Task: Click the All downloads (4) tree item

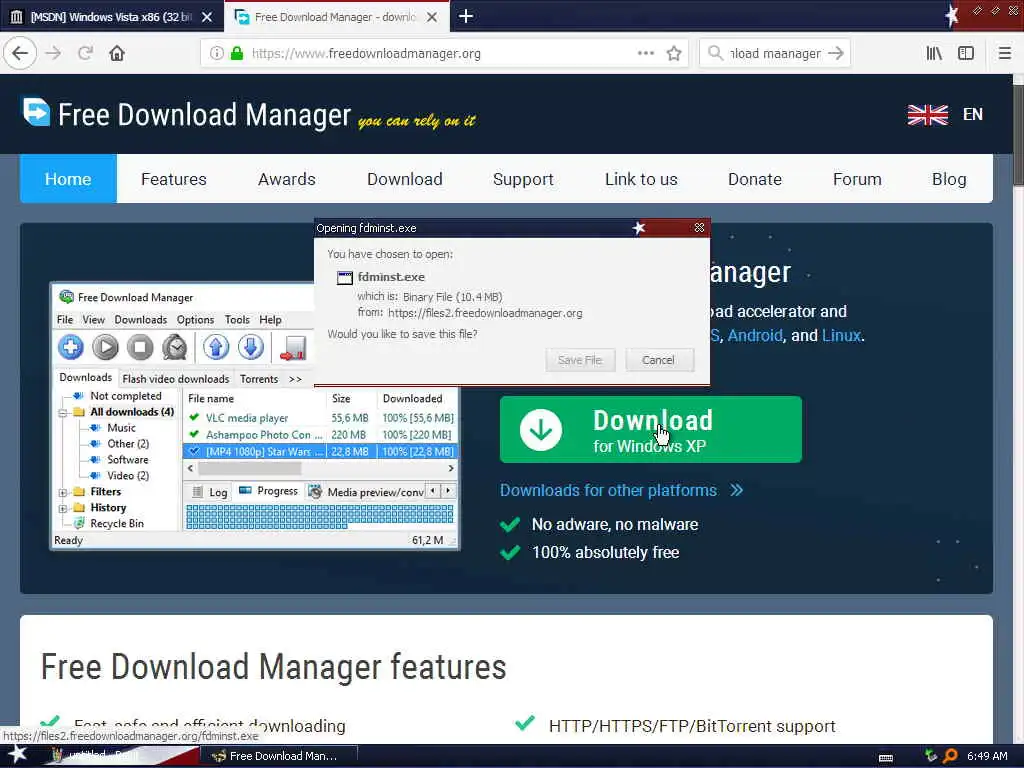Action: (x=131, y=412)
